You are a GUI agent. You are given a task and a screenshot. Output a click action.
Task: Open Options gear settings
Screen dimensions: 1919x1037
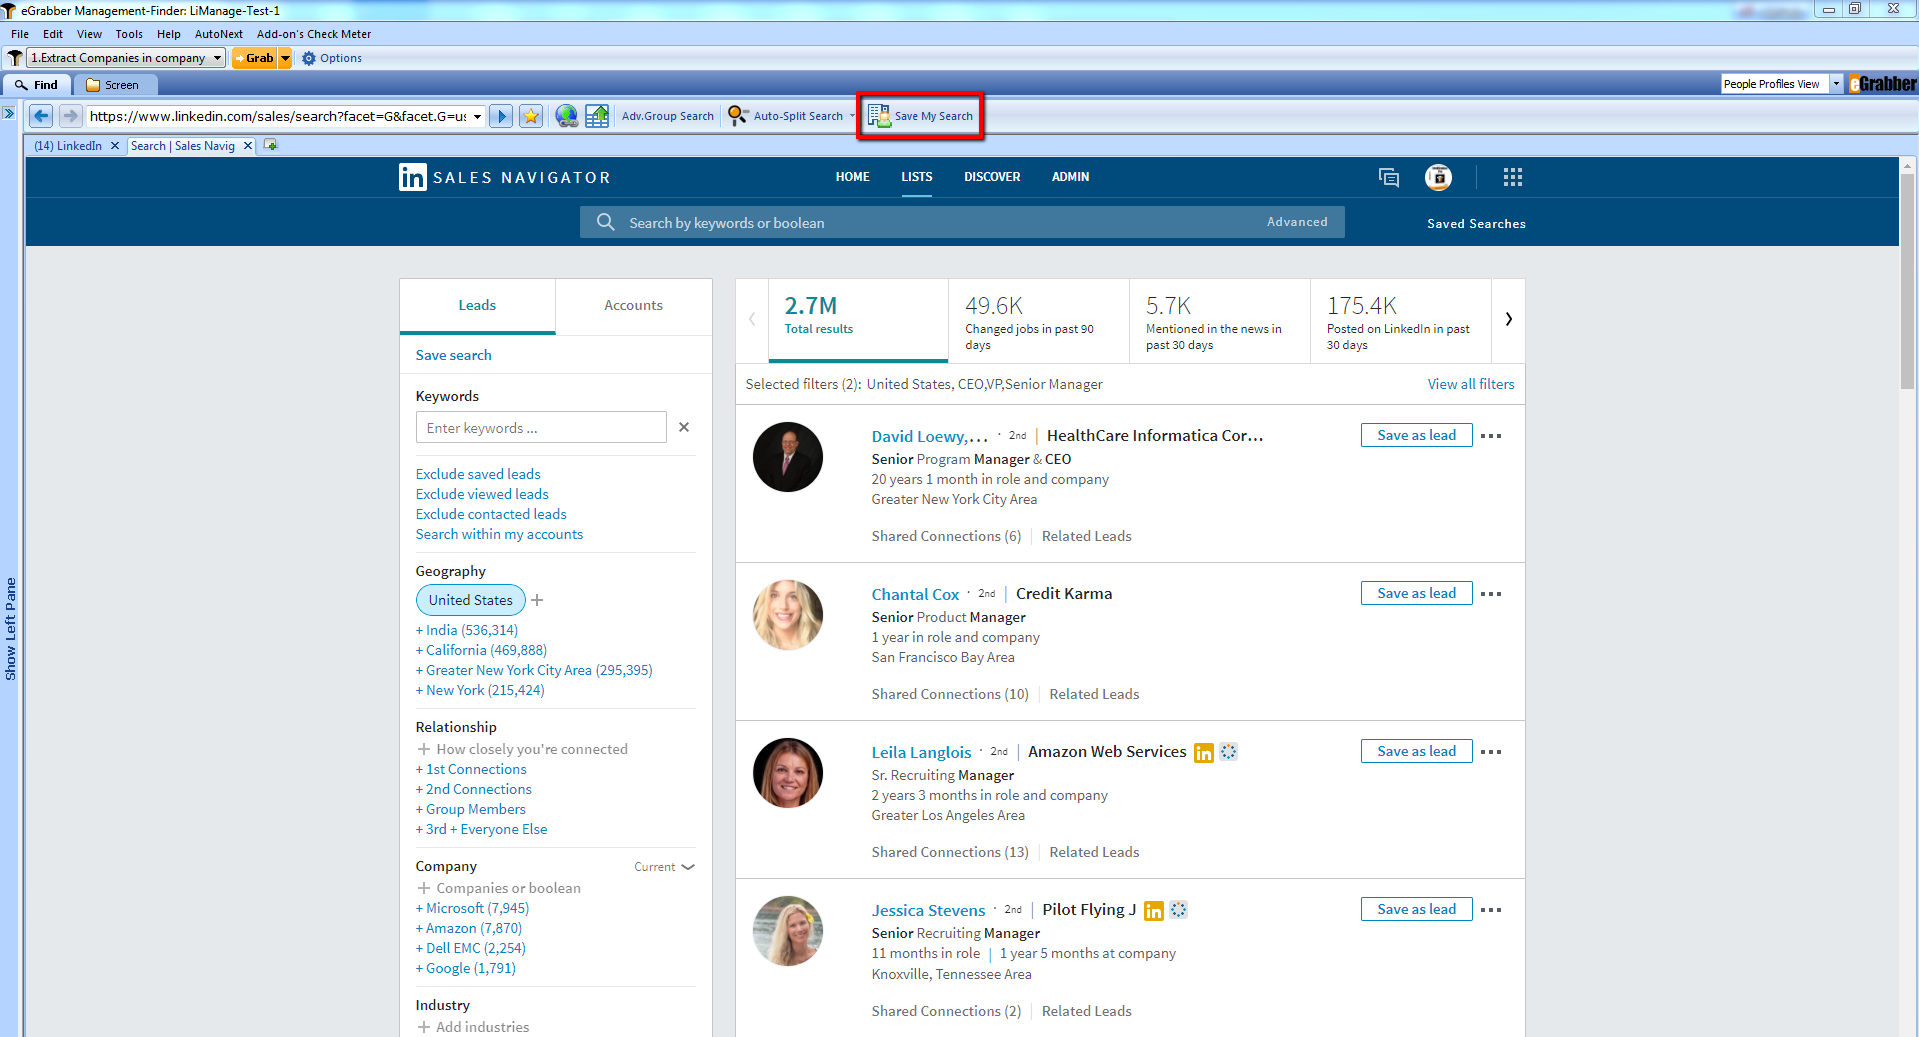tap(332, 58)
